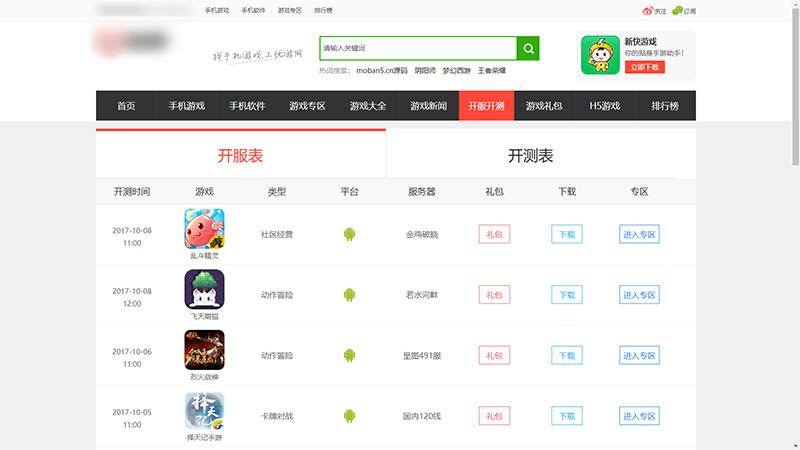The height and width of the screenshot is (450, 800).
Task: Click 进入专区 button for 飞天萌猫
Action: 639,295
